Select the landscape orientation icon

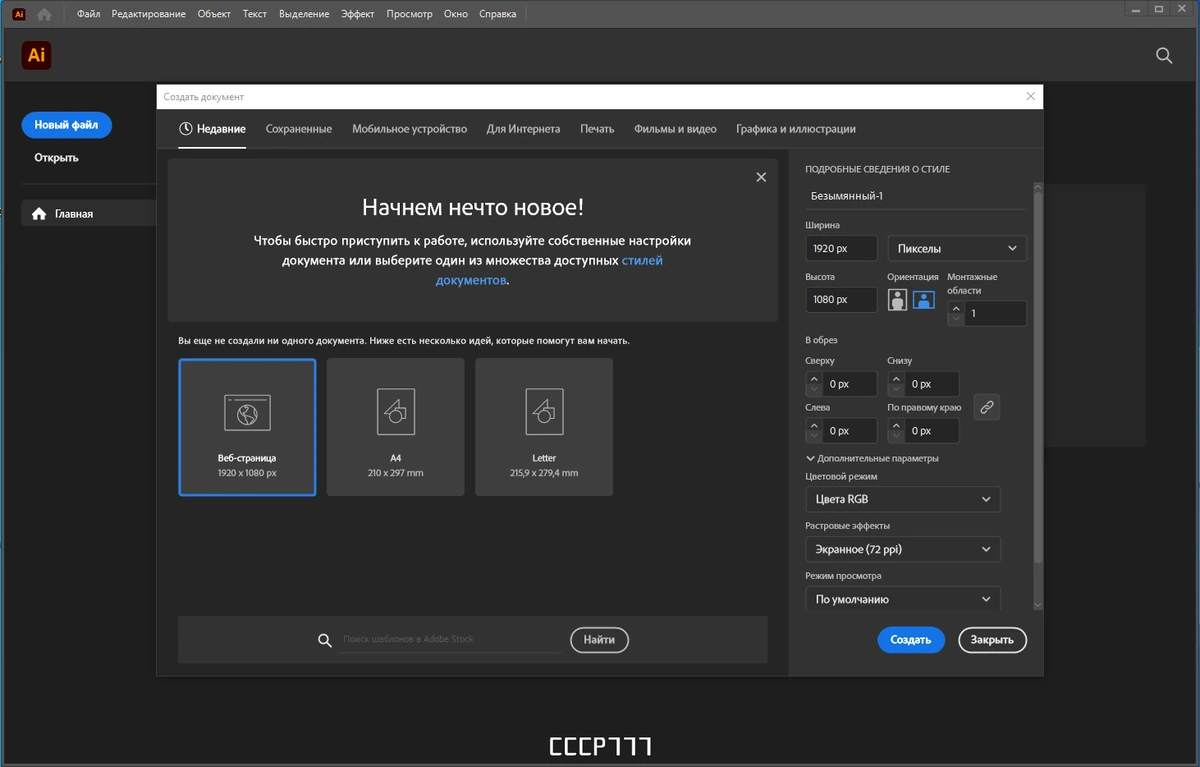pos(923,299)
